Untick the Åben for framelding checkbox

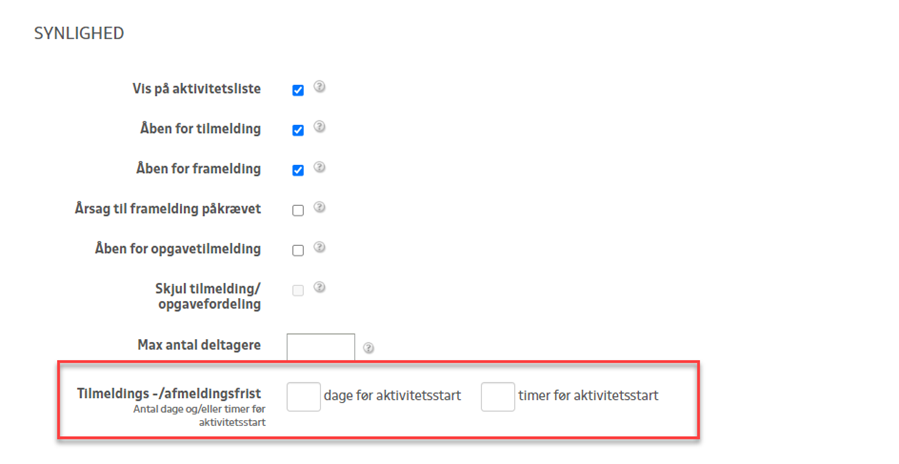click(x=298, y=170)
